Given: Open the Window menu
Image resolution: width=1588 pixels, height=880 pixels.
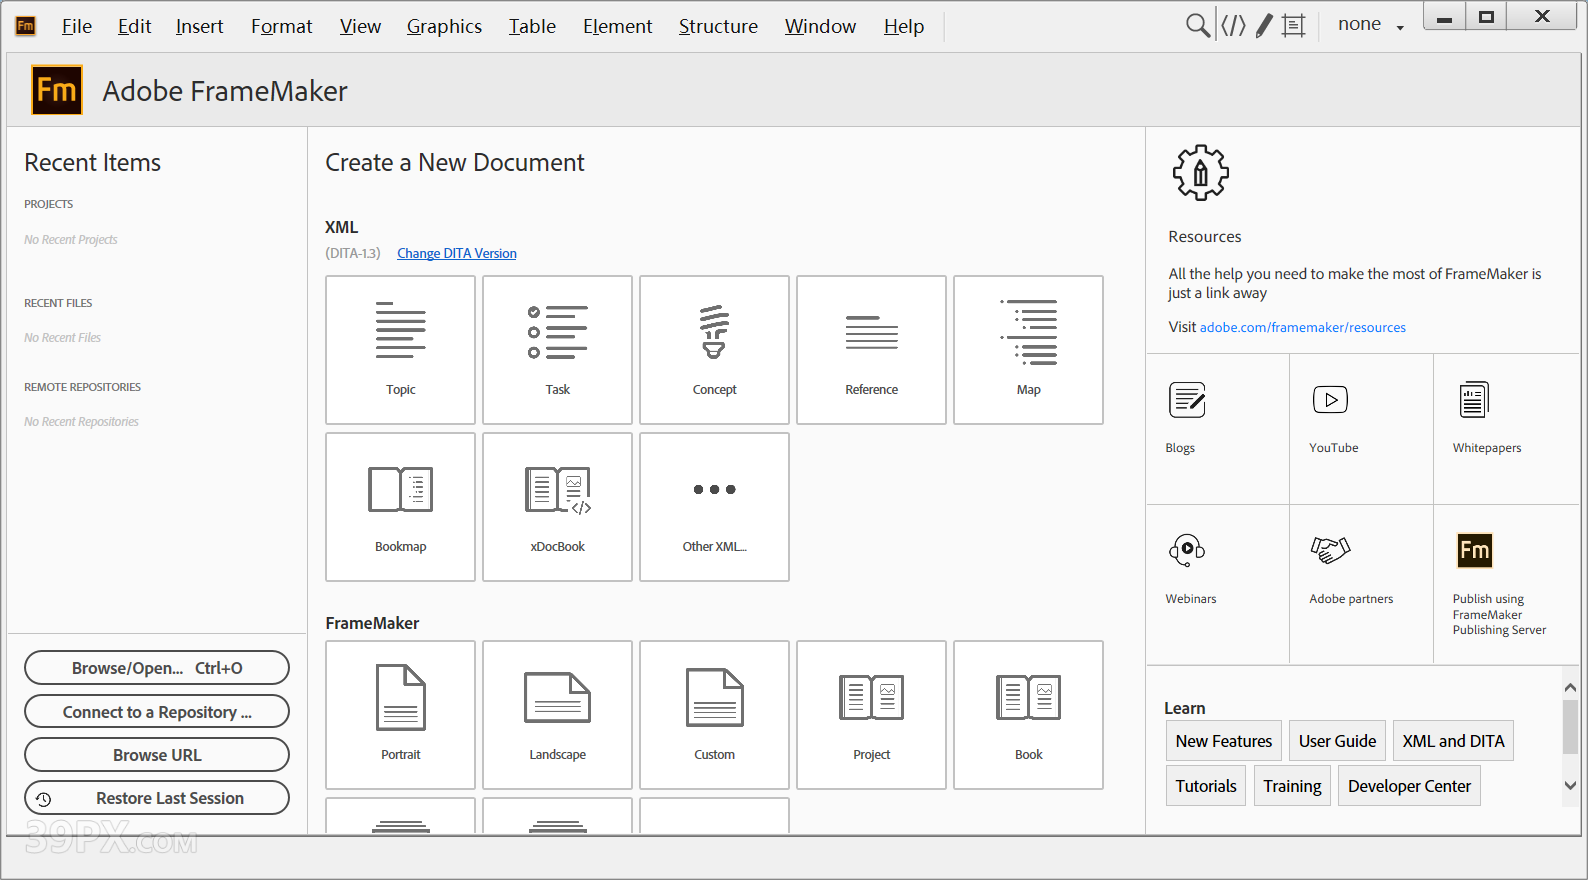Looking at the screenshot, I should coord(820,26).
